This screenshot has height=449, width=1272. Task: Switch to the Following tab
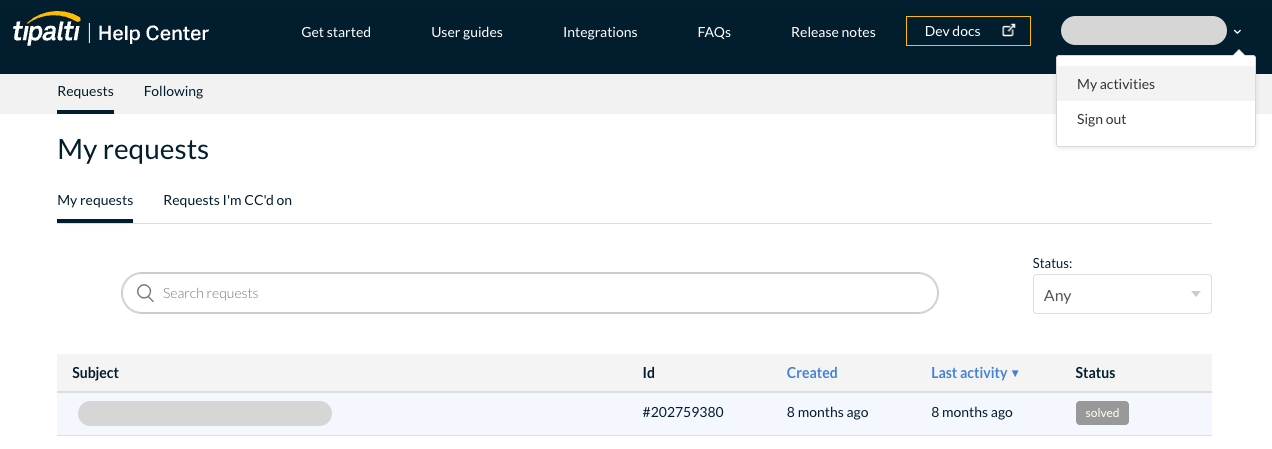[x=173, y=91]
